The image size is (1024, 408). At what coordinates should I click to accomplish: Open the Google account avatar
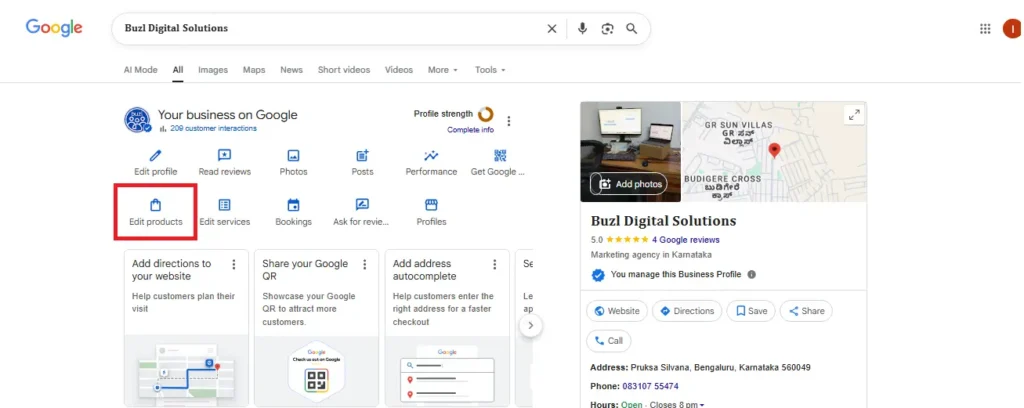1012,29
